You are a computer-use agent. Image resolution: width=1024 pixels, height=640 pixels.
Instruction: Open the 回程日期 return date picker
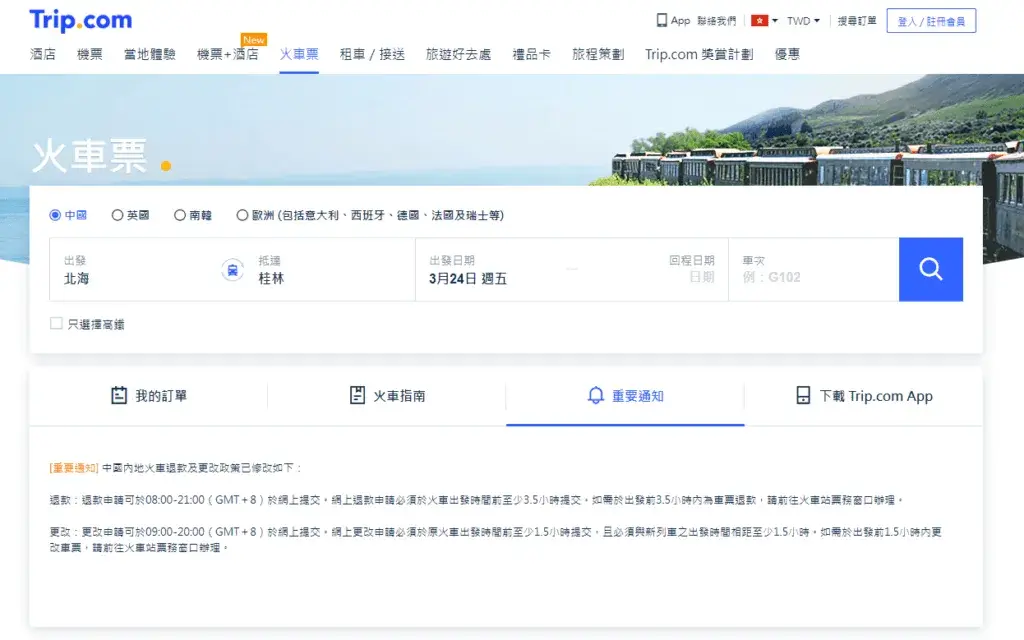pos(691,269)
